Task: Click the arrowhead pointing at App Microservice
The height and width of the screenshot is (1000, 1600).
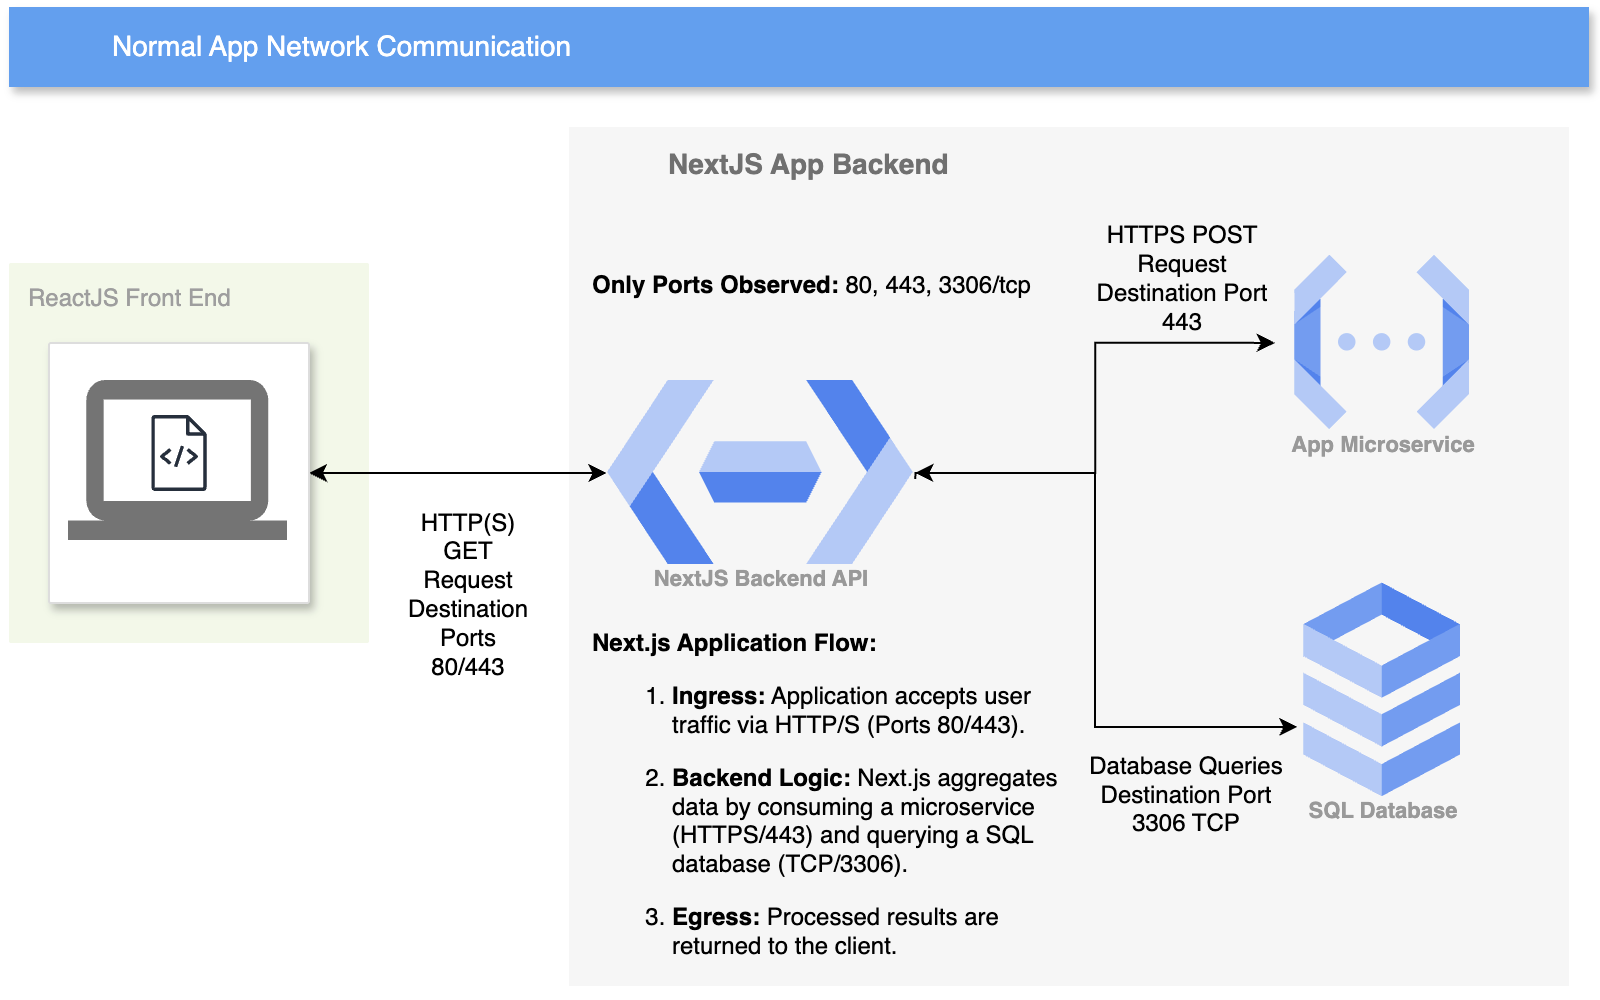Action: [x=1266, y=343]
